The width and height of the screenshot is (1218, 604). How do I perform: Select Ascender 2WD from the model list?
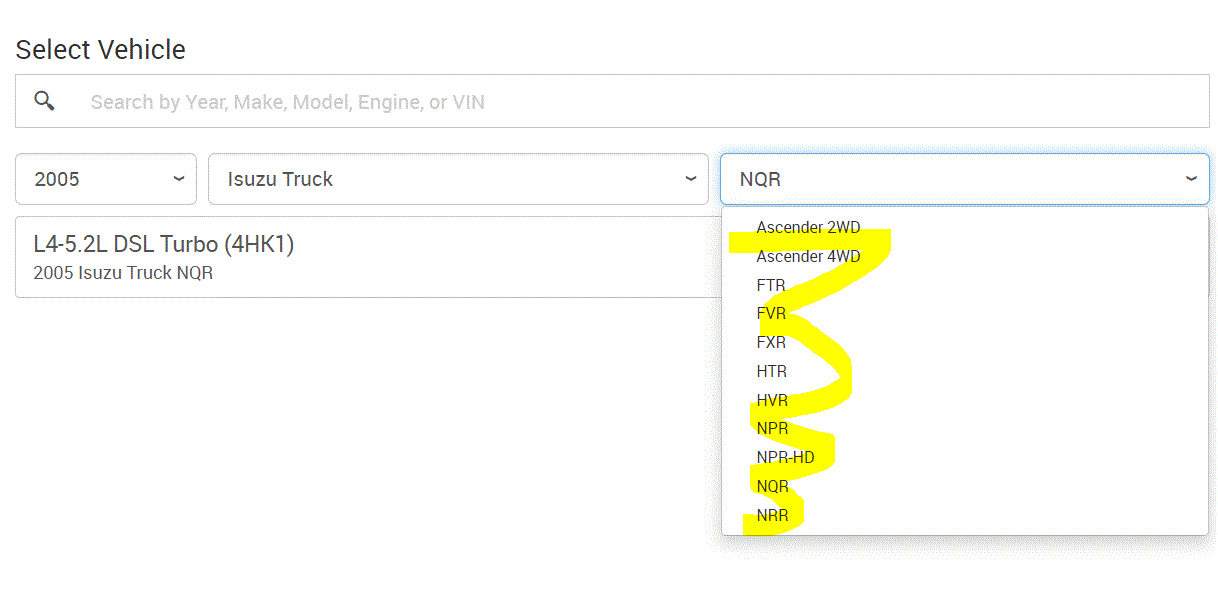coord(808,227)
